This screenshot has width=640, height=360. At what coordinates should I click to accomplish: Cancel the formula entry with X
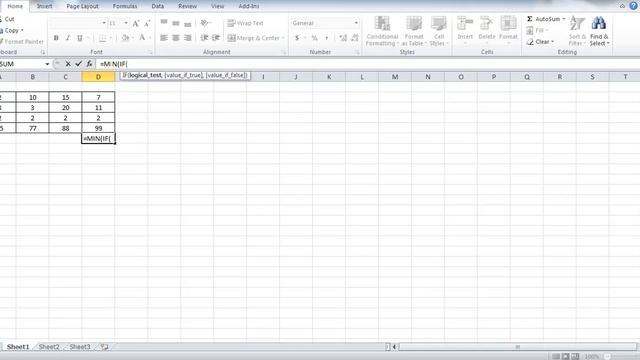pyautogui.click(x=68, y=64)
